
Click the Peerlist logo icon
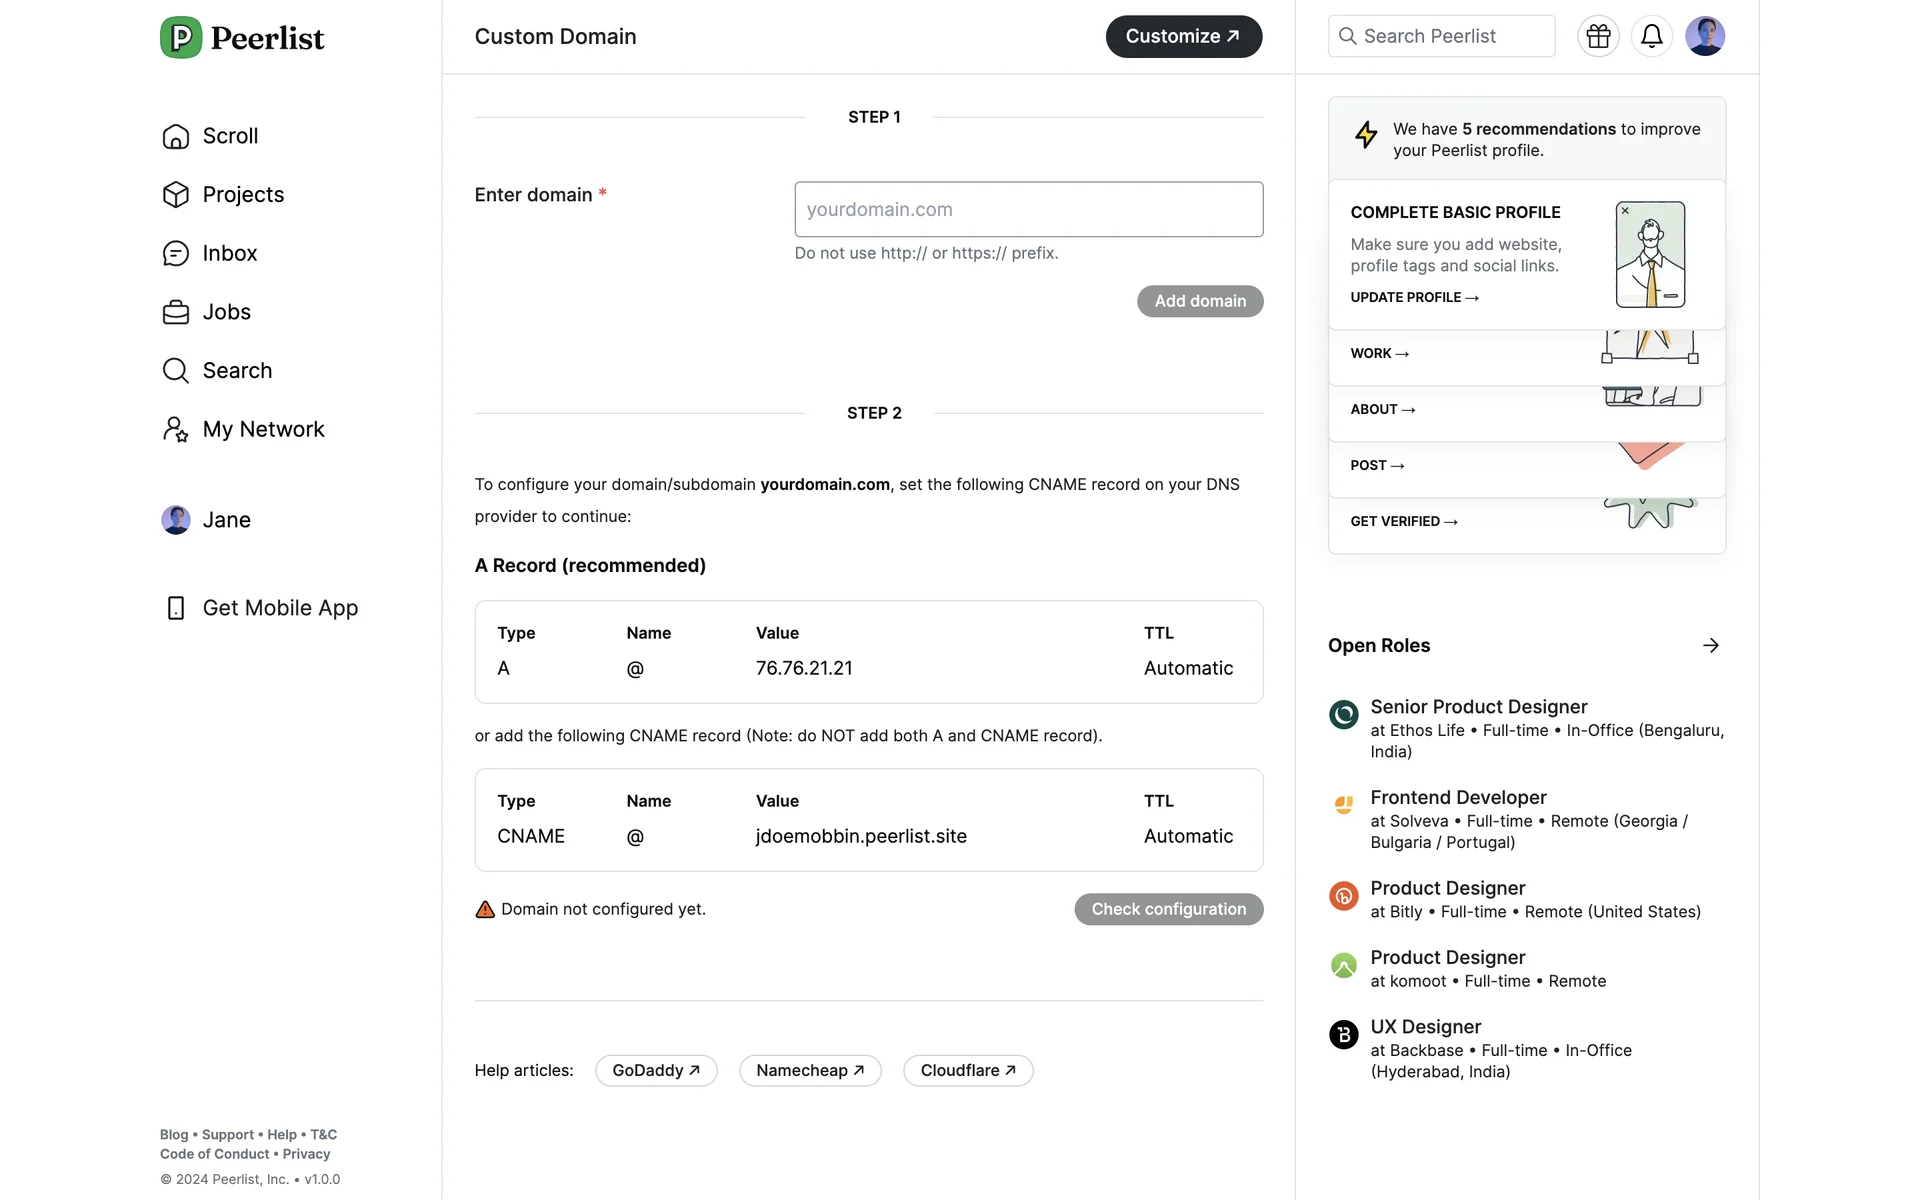(181, 38)
